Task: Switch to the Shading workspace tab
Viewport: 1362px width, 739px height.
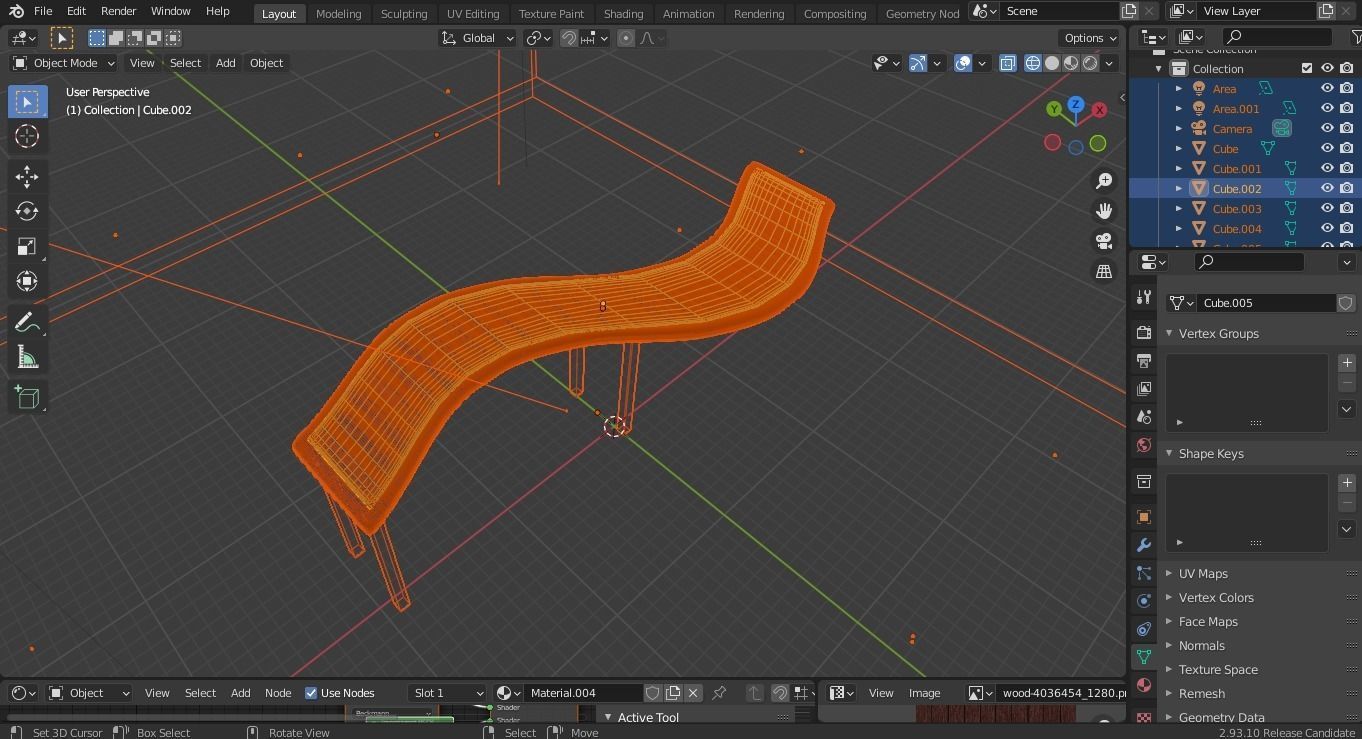Action: click(623, 13)
